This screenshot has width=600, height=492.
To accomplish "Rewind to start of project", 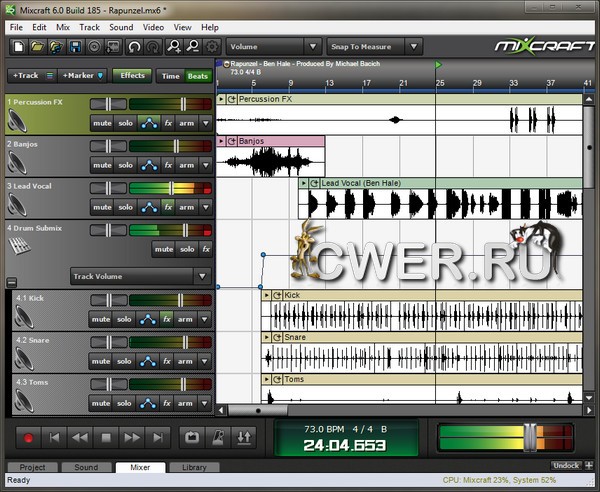I will 54,437.
